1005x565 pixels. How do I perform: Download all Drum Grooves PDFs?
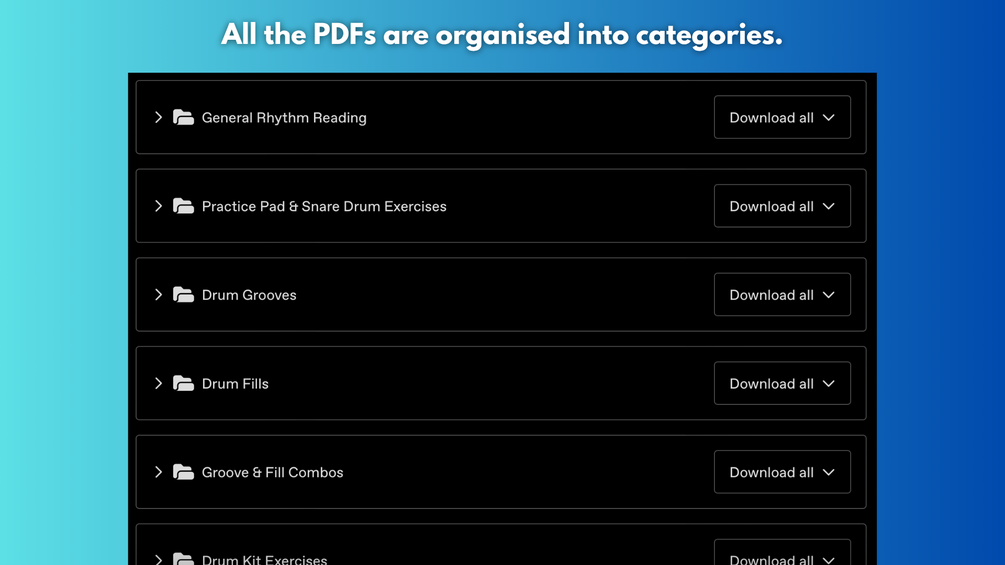[782, 295]
